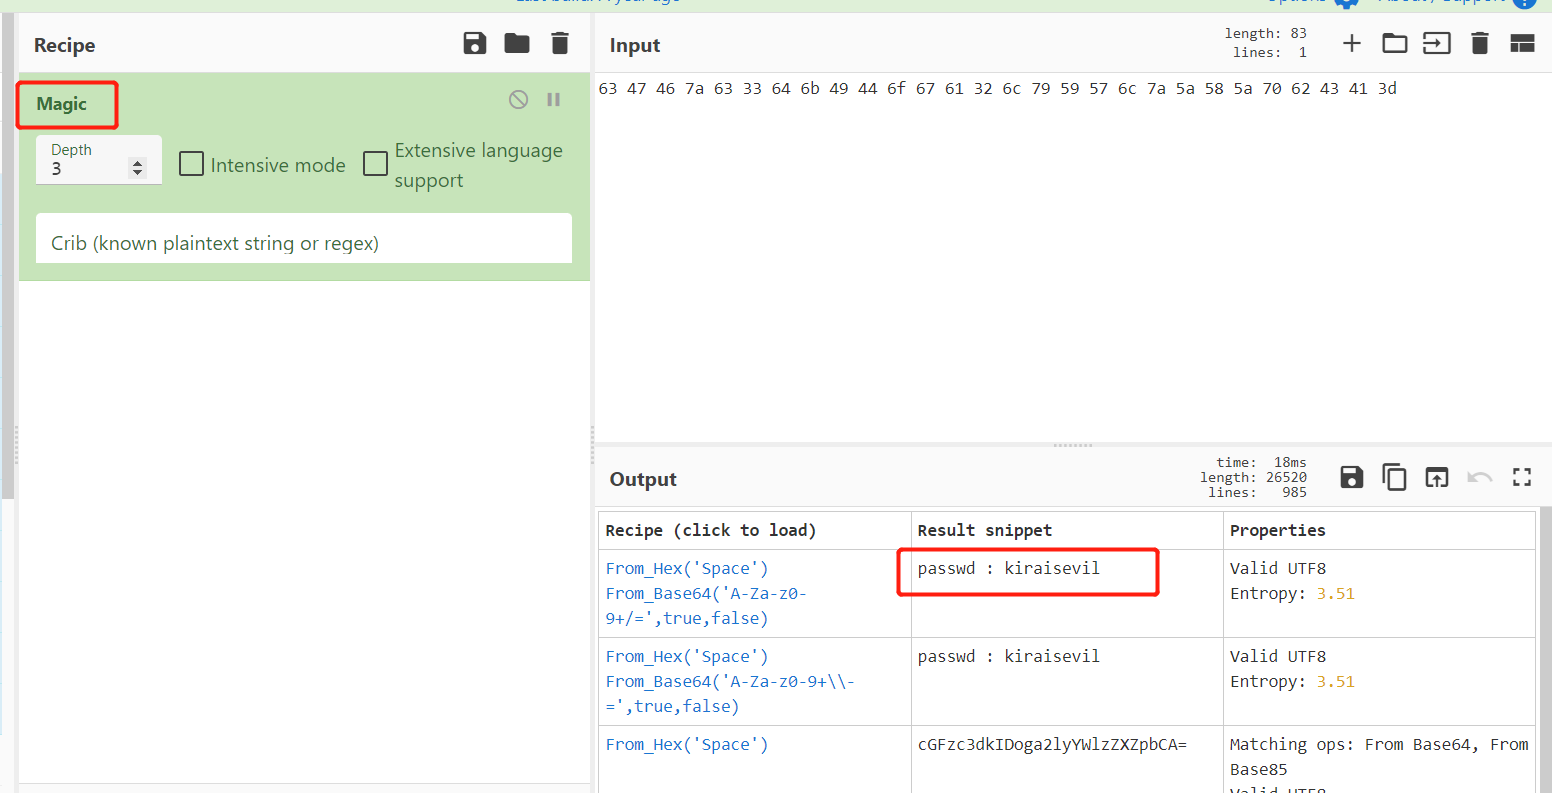The height and width of the screenshot is (793, 1552).
Task: Click into the hex Input text area
Action: pyautogui.click(x=1073, y=258)
